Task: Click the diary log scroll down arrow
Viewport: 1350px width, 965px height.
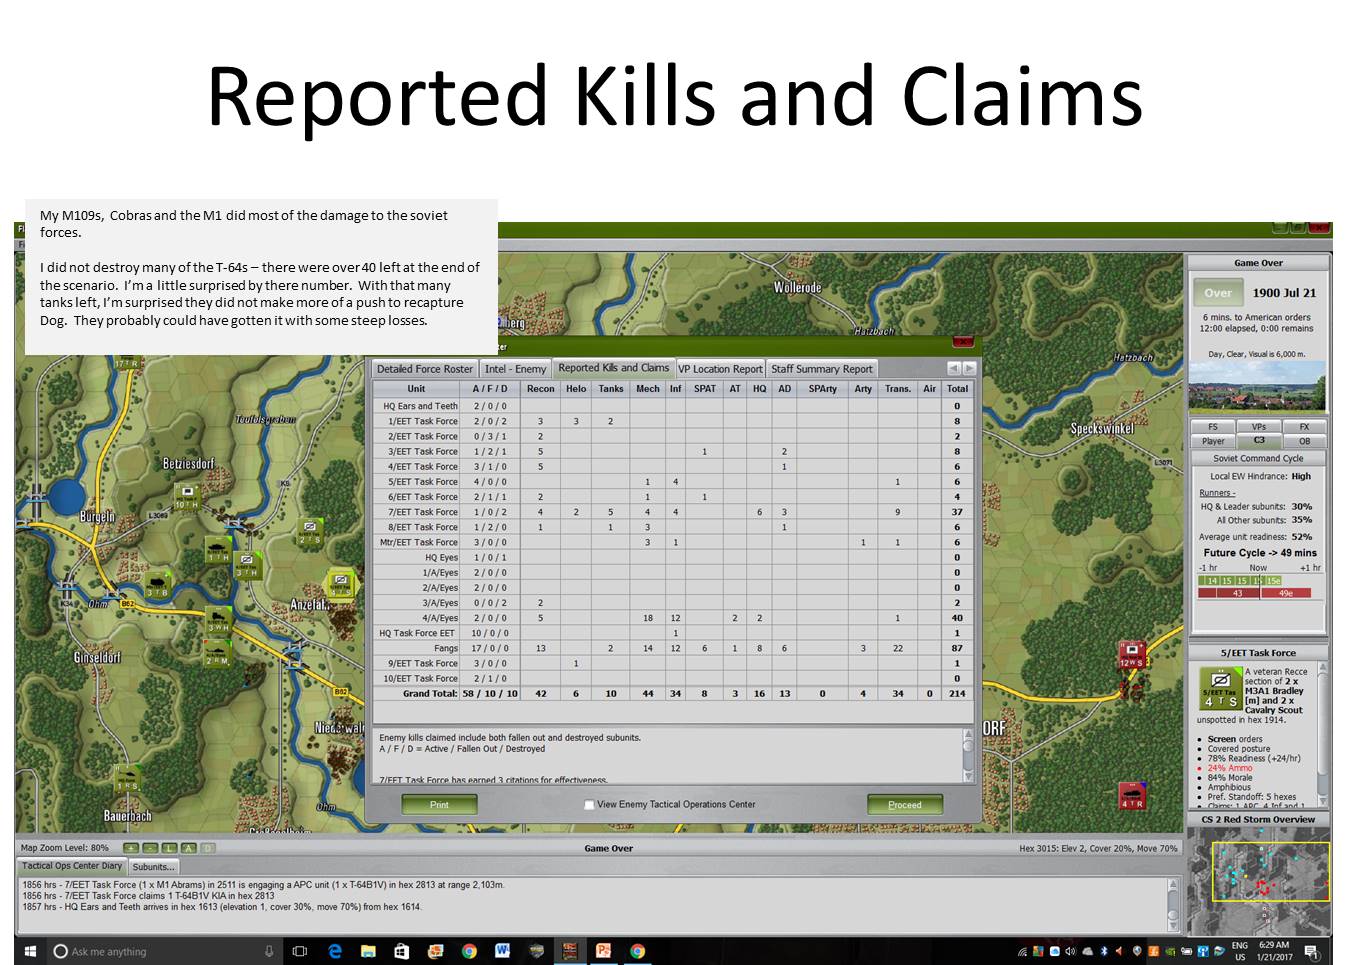Action: tap(1175, 924)
